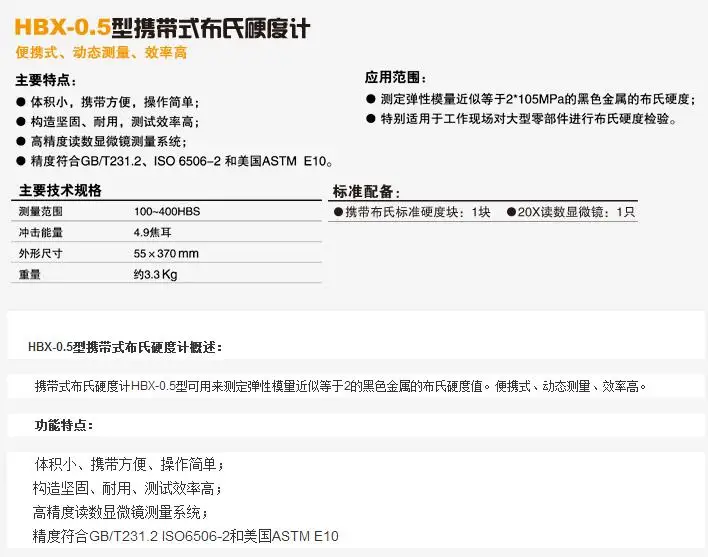Click the 应用范围 heading
This screenshot has height=557, width=708.
click(x=395, y=78)
